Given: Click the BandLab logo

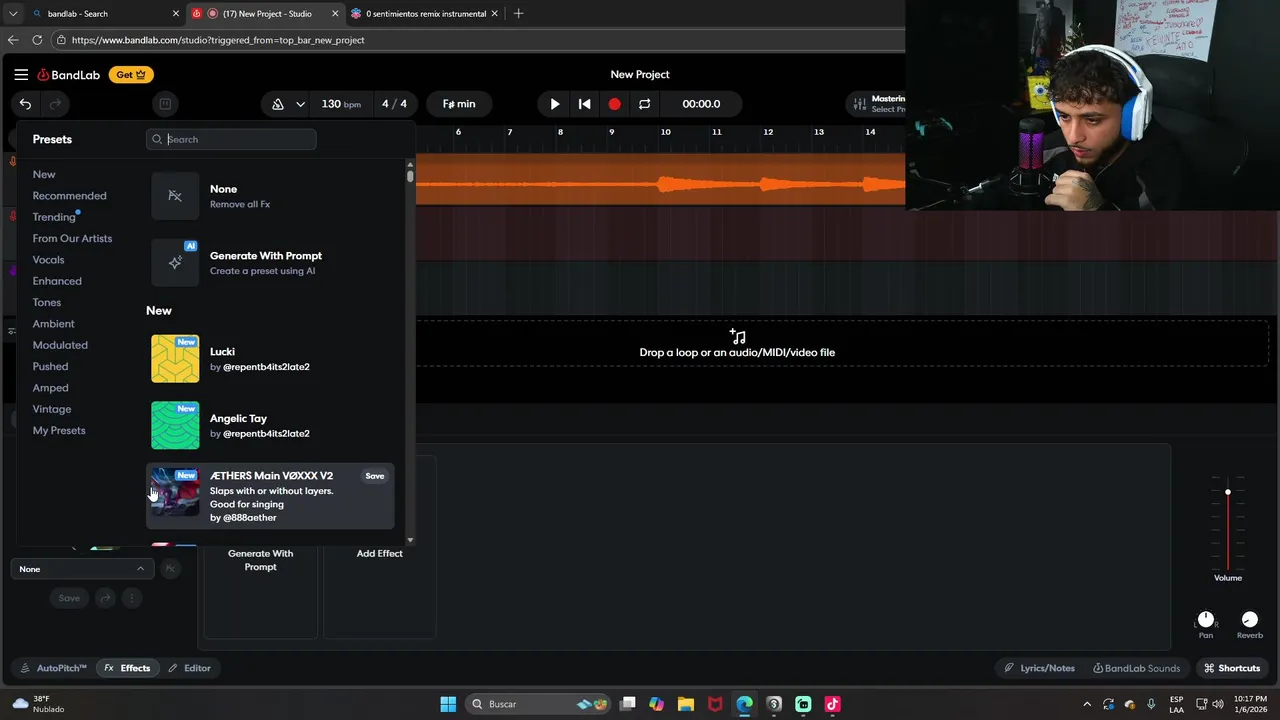Looking at the screenshot, I should [69, 74].
